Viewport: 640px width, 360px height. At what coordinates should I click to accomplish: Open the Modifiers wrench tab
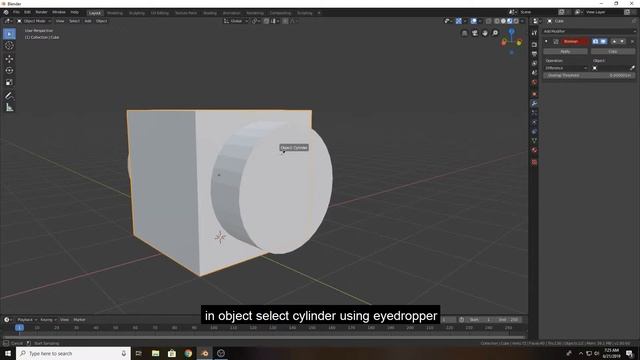tap(534, 104)
